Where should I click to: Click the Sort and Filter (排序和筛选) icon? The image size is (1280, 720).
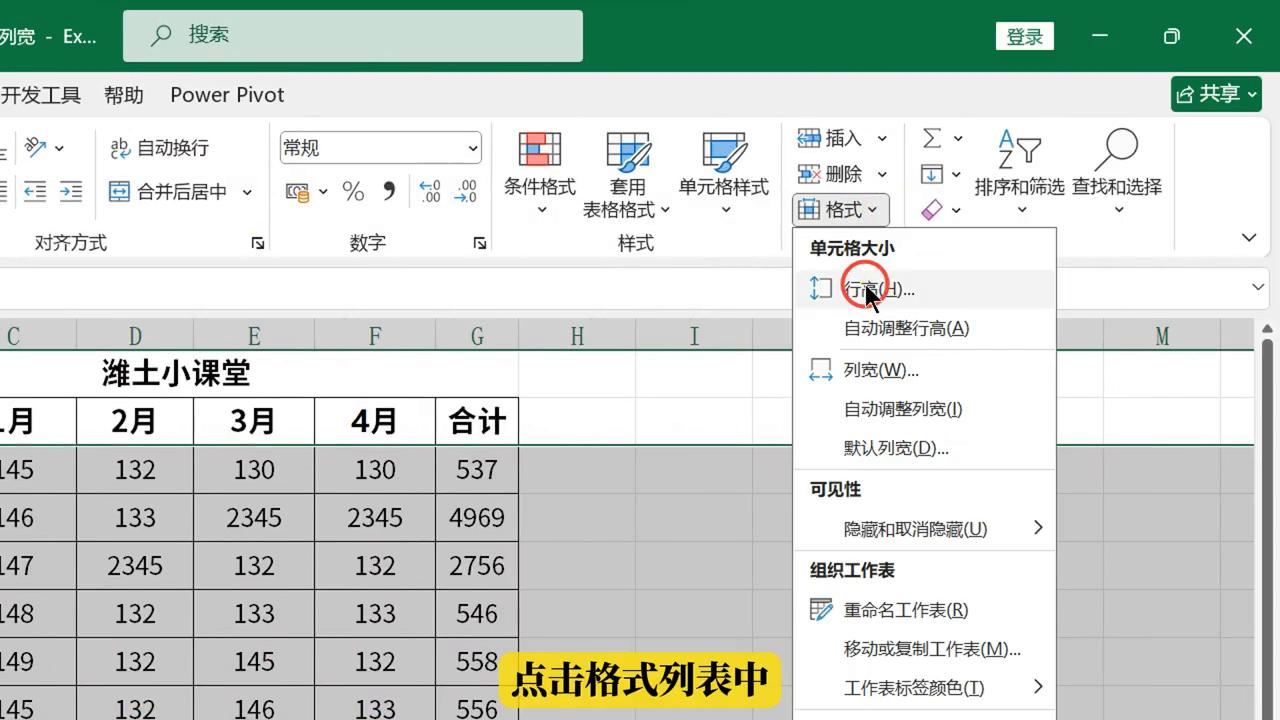1019,151
